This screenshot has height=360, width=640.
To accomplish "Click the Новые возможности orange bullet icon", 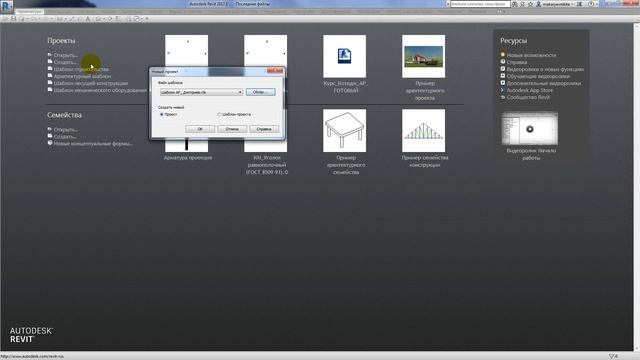I will (x=503, y=54).
